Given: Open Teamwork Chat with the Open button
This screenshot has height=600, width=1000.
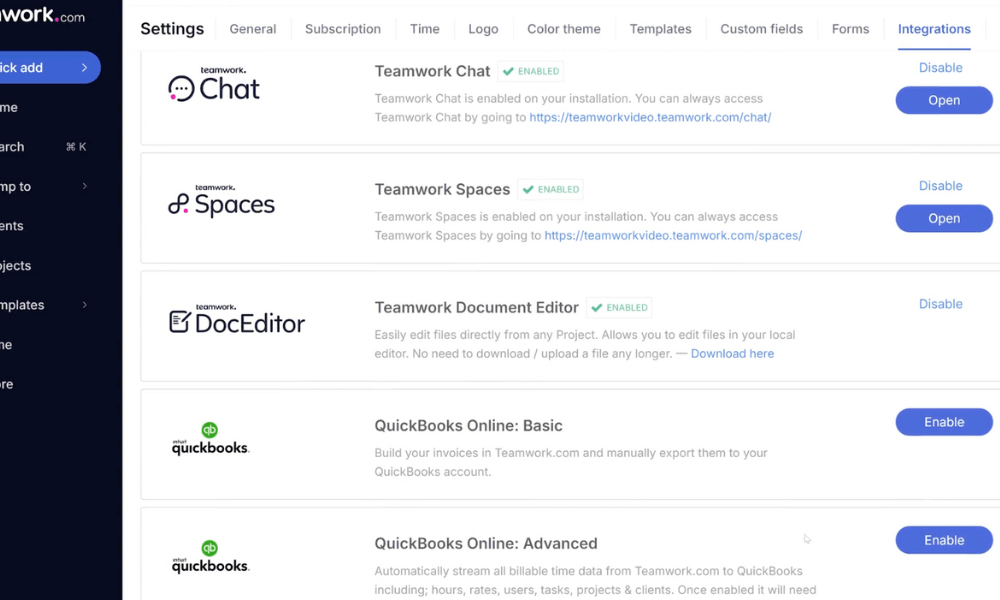Looking at the screenshot, I should pos(943,100).
